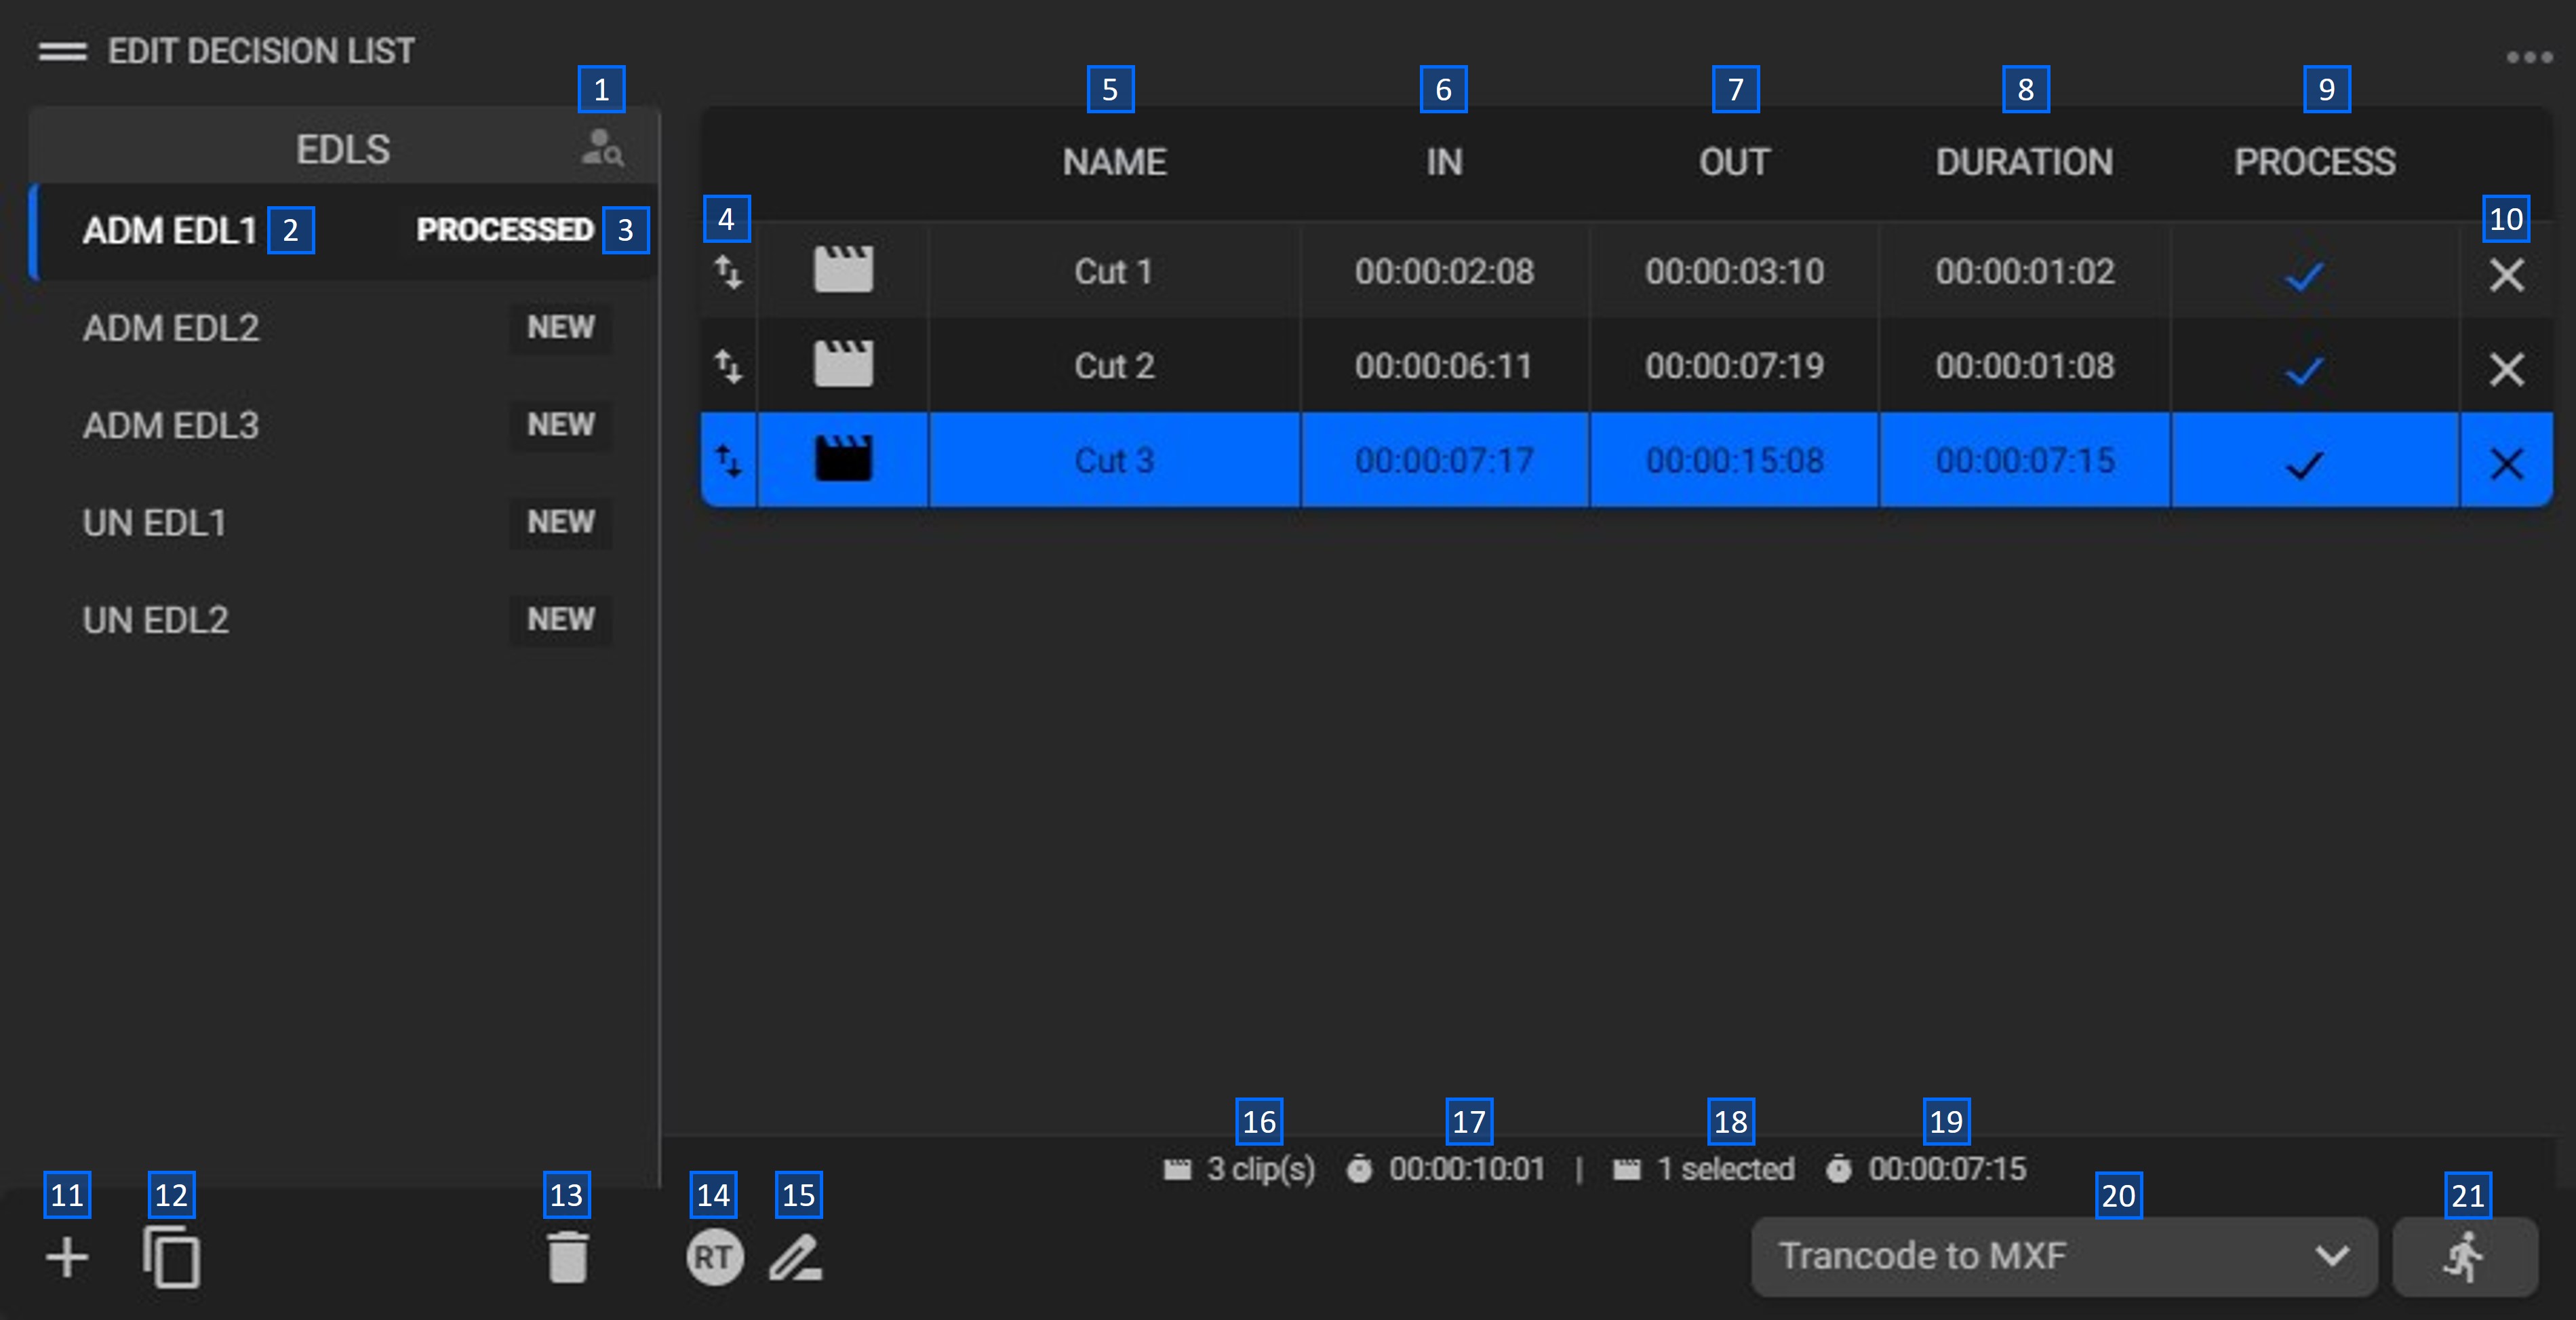Click Cut 3 duration cell 00:00:07:15
2576x1320 pixels.
pos(2024,461)
